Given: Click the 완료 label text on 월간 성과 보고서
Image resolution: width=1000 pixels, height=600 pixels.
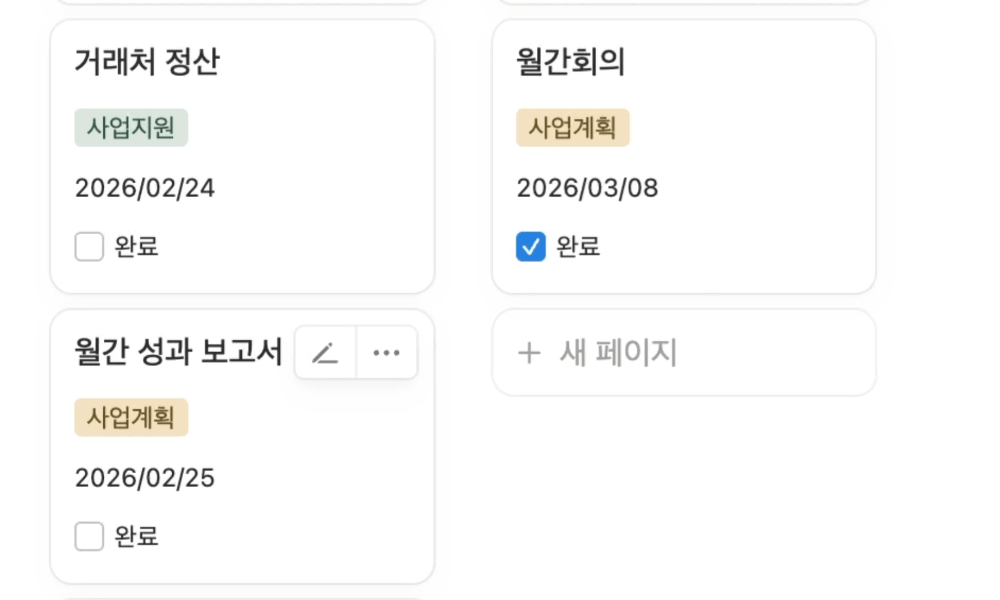Looking at the screenshot, I should [x=137, y=536].
